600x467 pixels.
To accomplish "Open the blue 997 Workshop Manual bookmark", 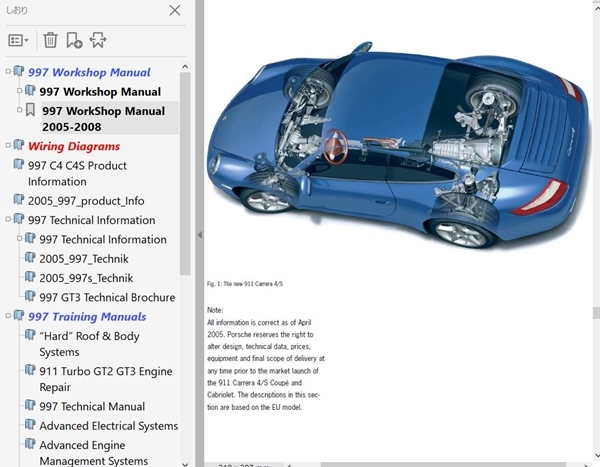I will click(x=89, y=72).
